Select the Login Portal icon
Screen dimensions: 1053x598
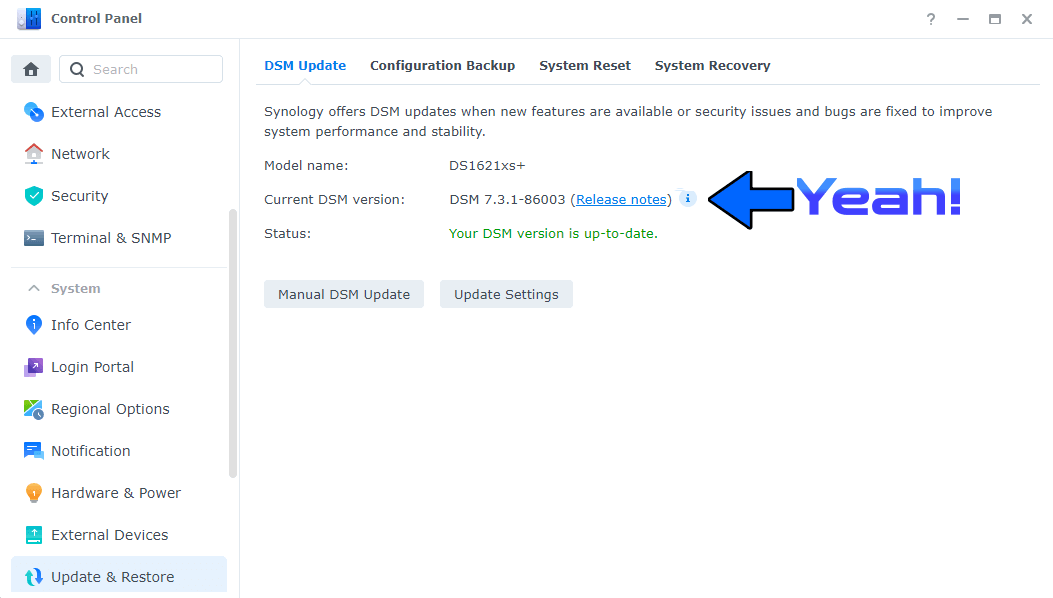[x=33, y=366]
